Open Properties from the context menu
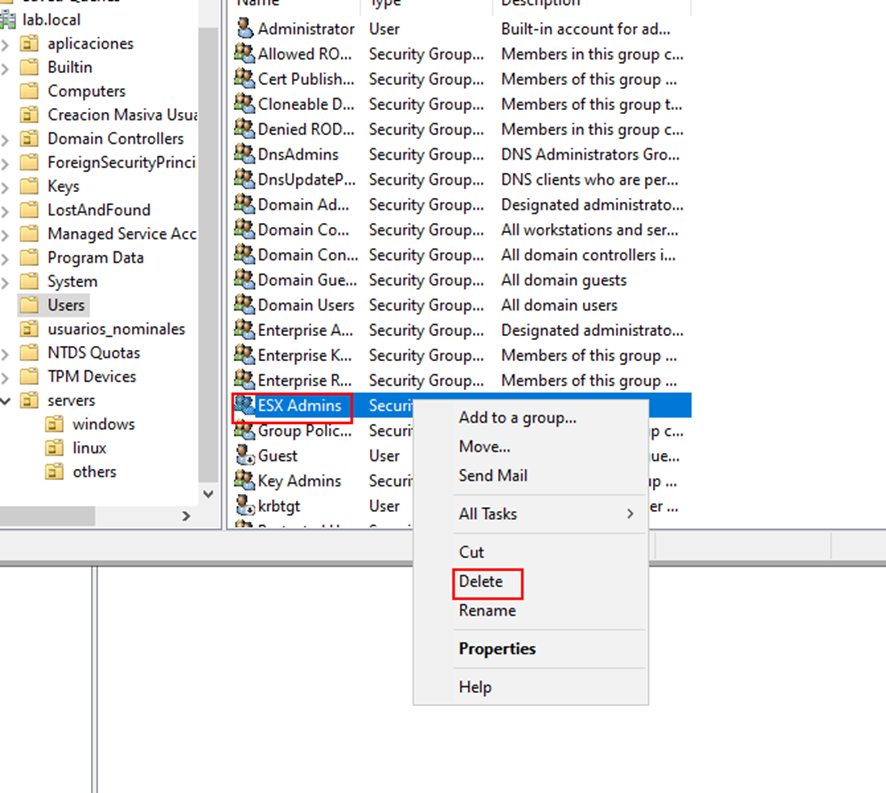Image resolution: width=886 pixels, height=793 pixels. coord(497,649)
